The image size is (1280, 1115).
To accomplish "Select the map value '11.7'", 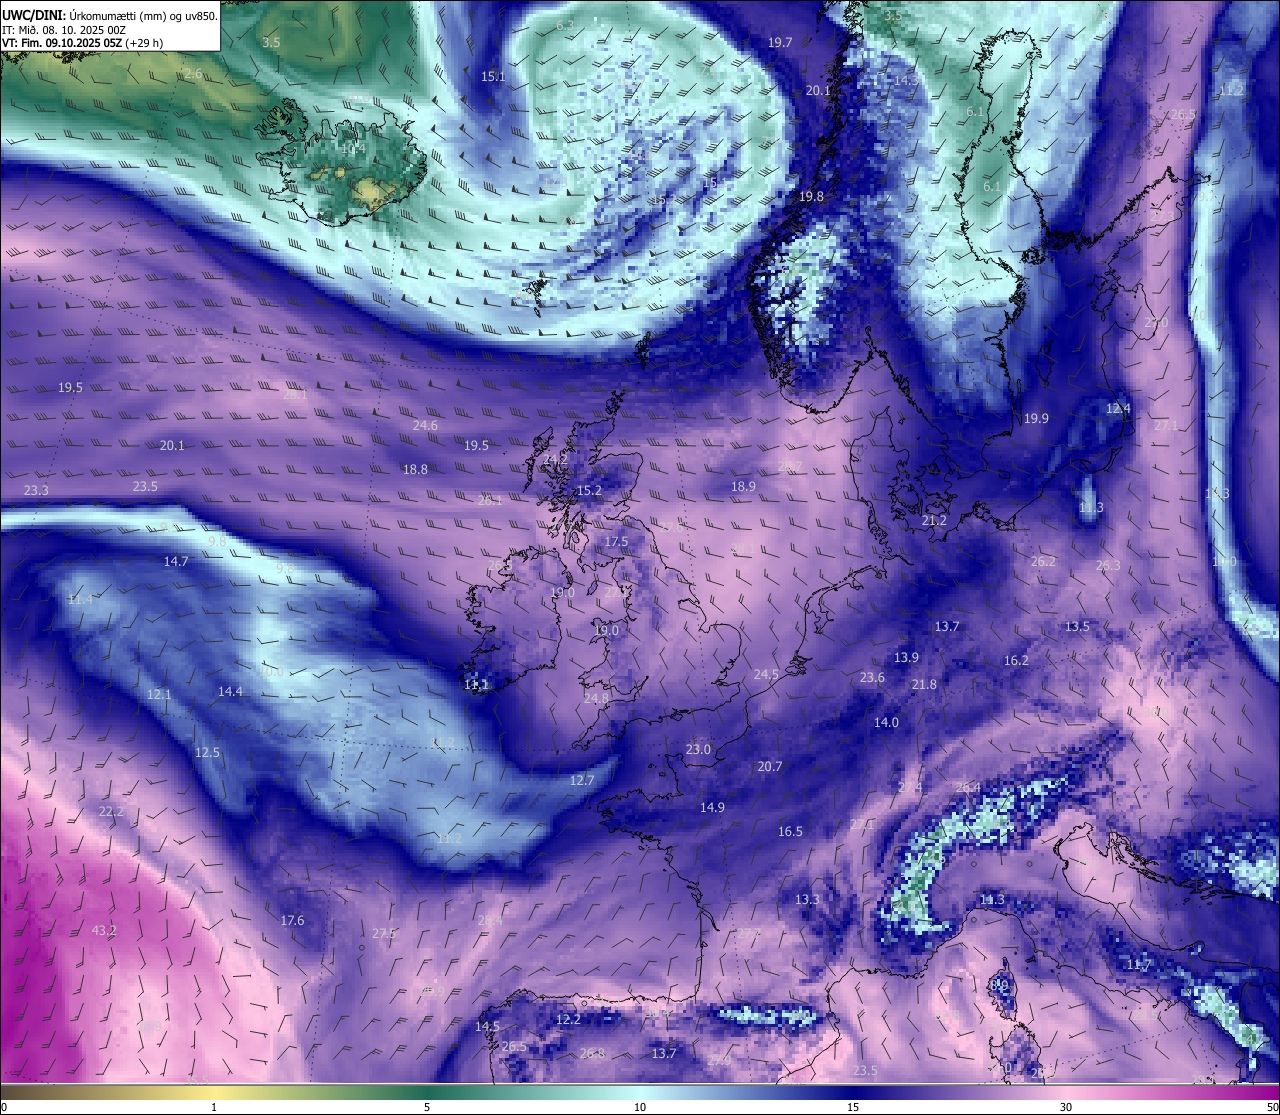I will (1139, 964).
